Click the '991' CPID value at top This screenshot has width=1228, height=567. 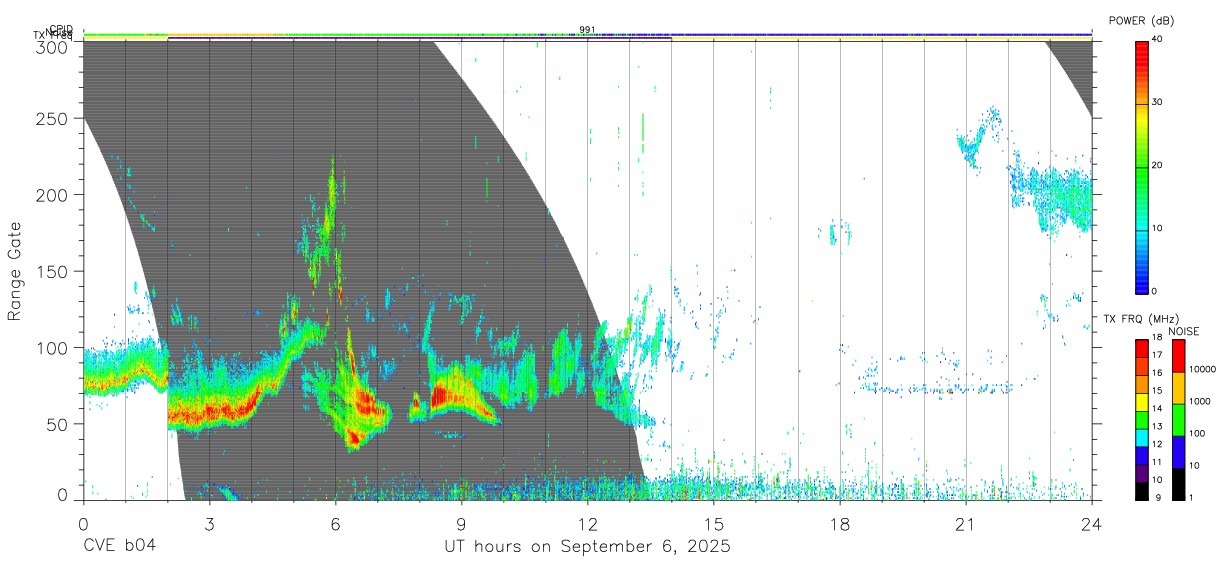click(x=587, y=29)
